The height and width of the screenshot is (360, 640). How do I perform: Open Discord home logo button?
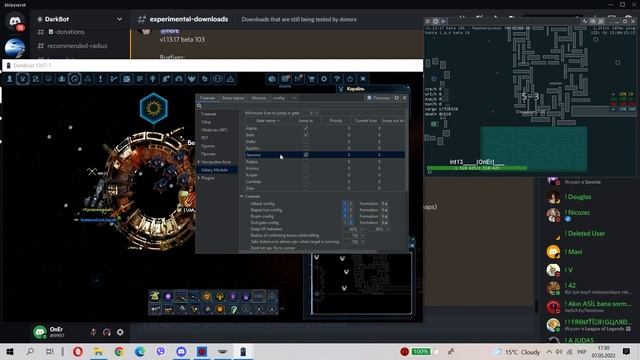pyautogui.click(x=15, y=22)
